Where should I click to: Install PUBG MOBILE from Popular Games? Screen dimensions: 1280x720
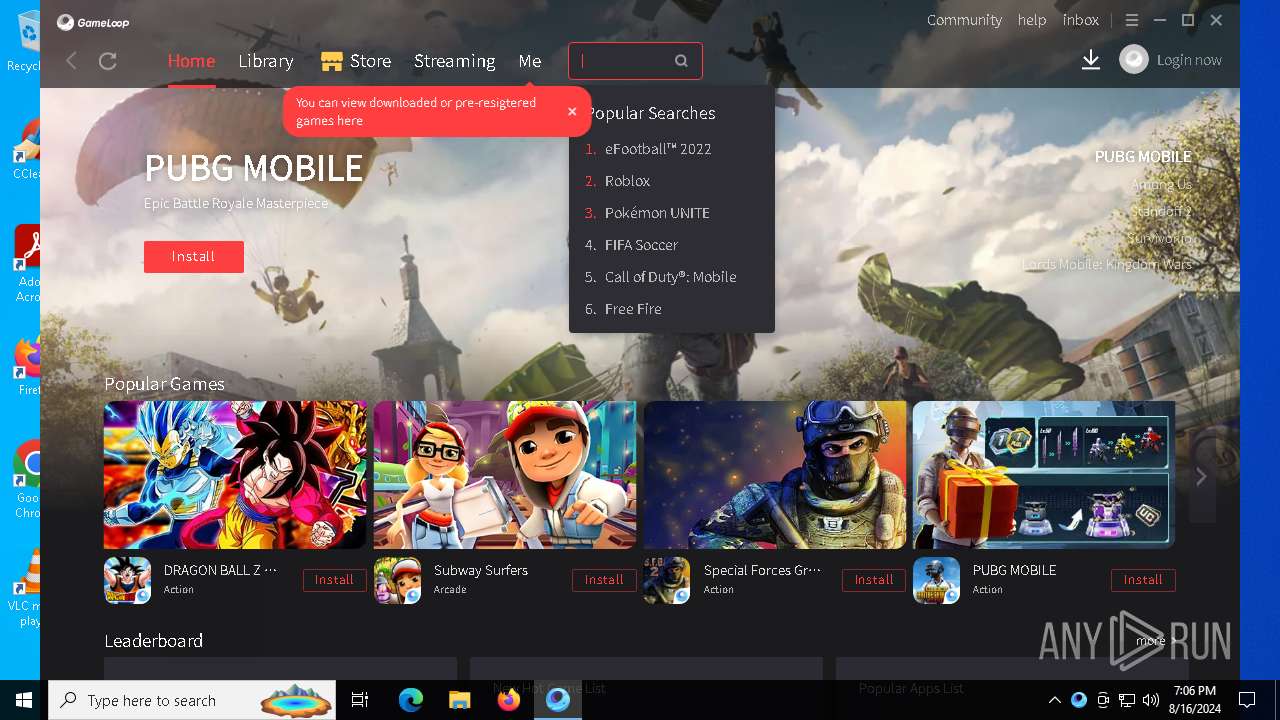(1143, 580)
